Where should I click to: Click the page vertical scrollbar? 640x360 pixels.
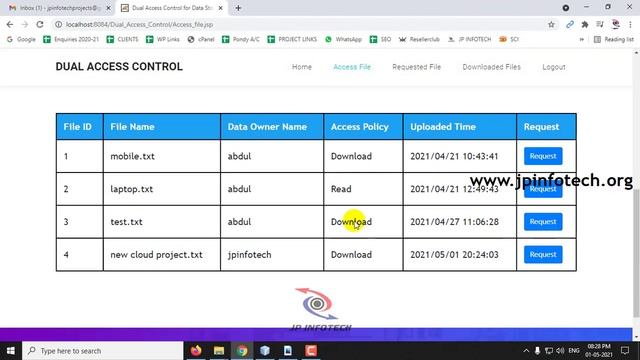click(x=636, y=253)
